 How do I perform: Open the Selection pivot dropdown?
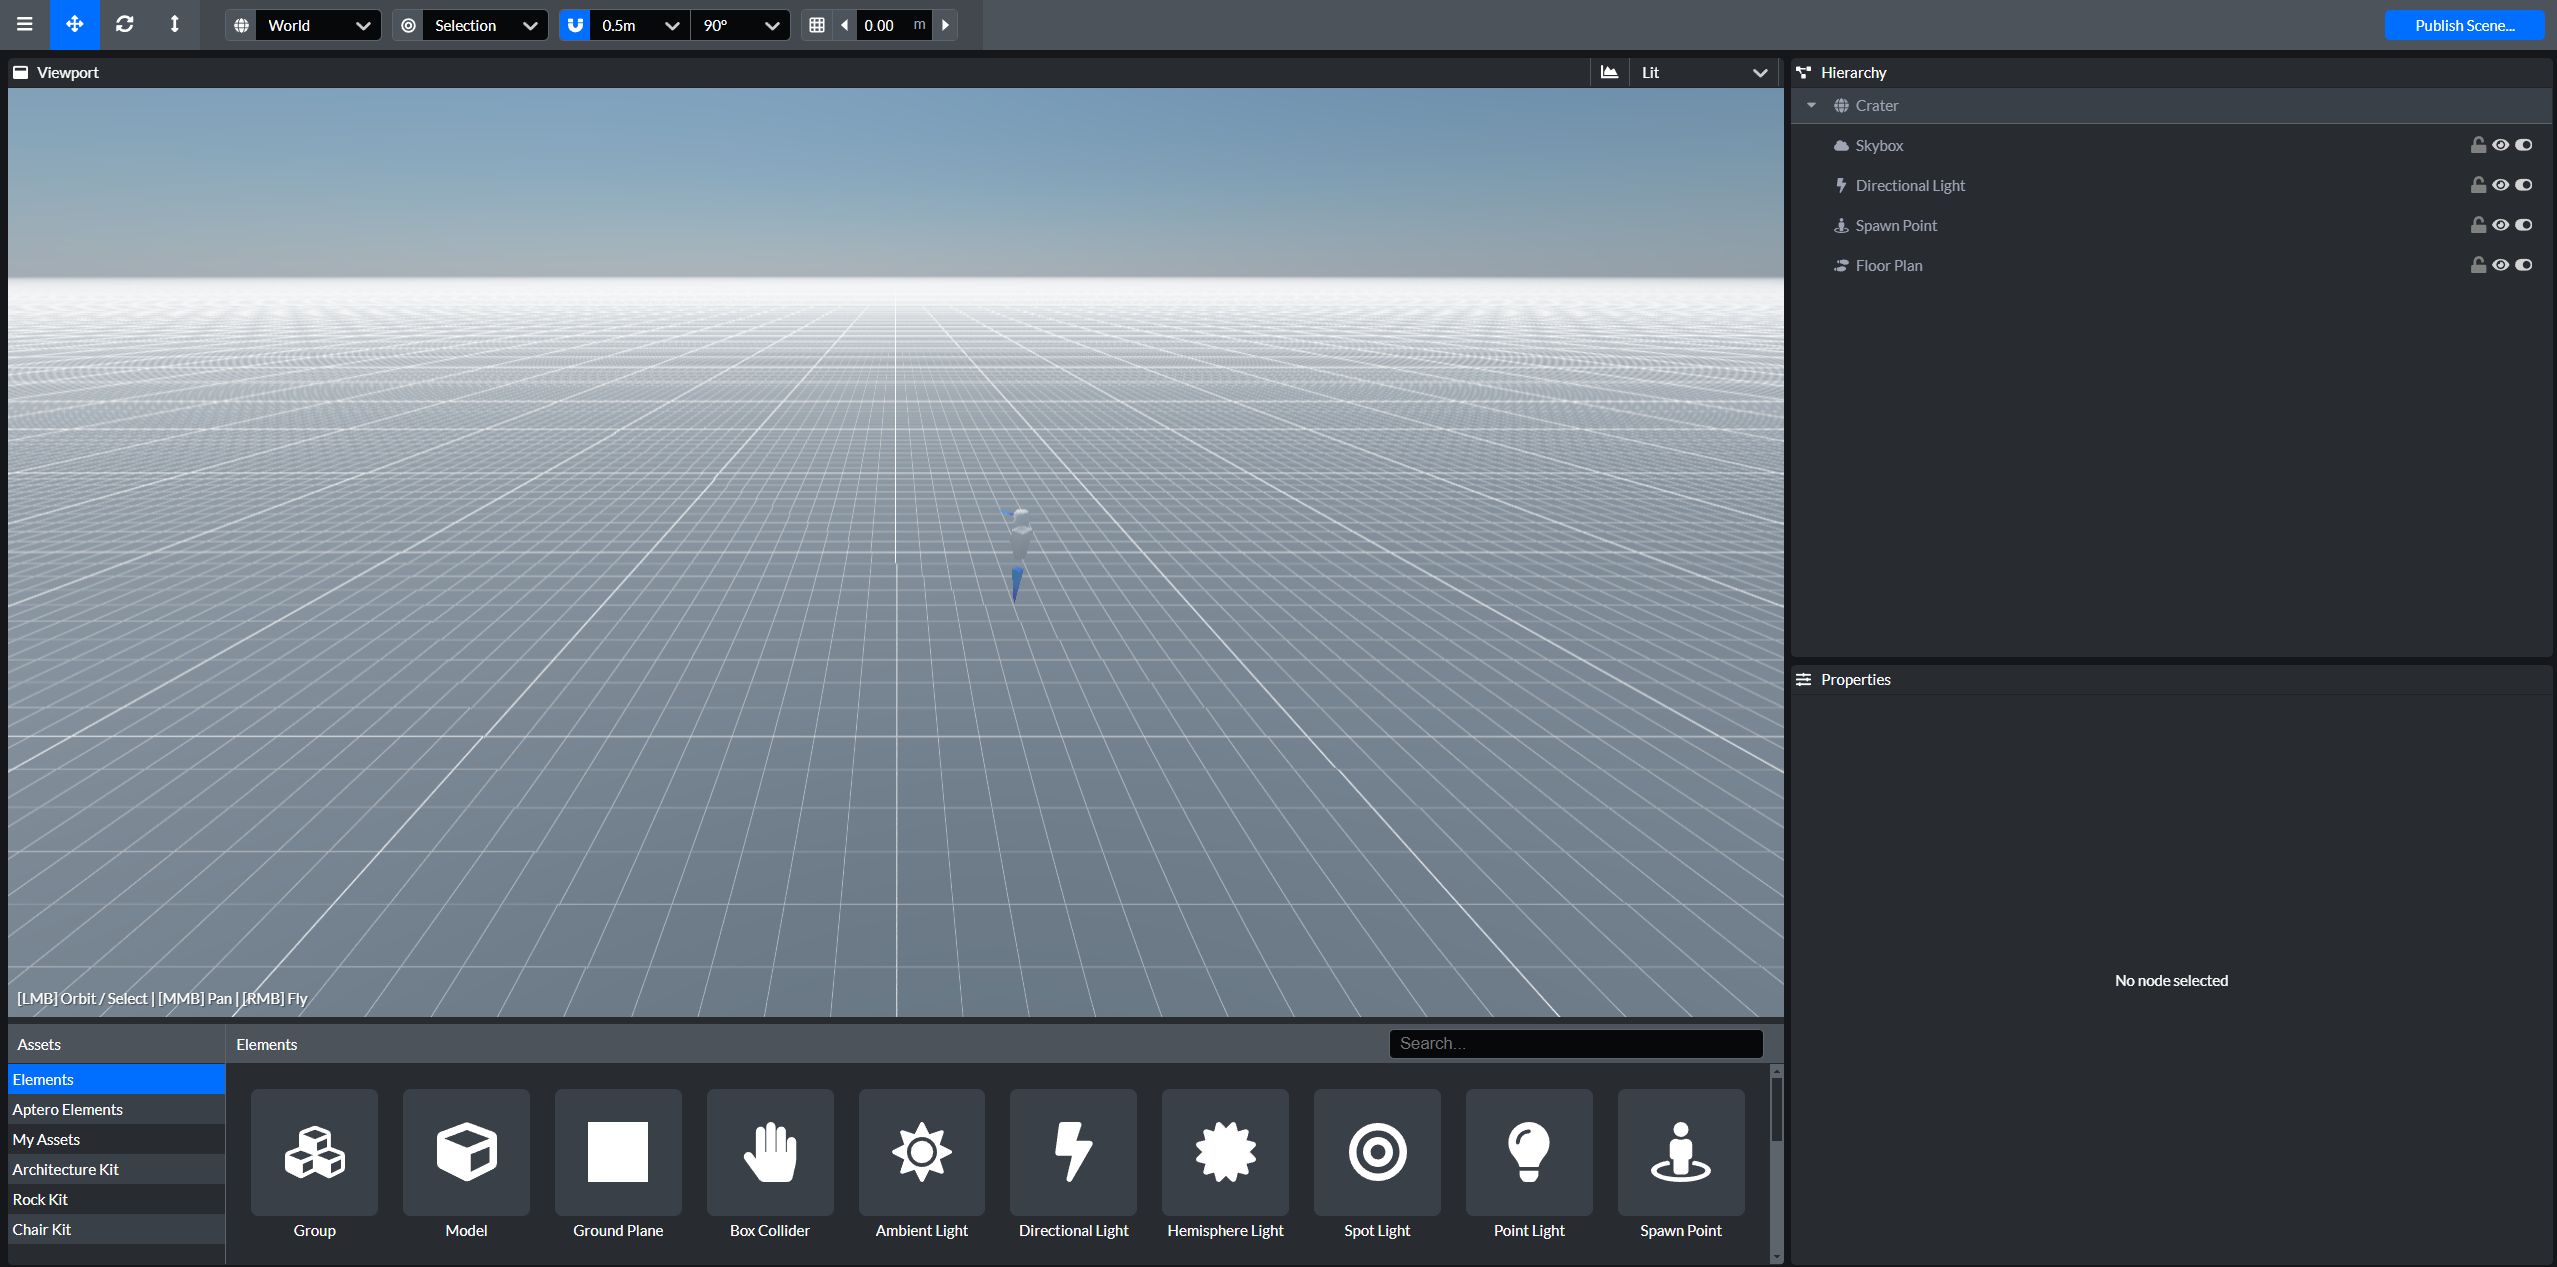tap(485, 25)
